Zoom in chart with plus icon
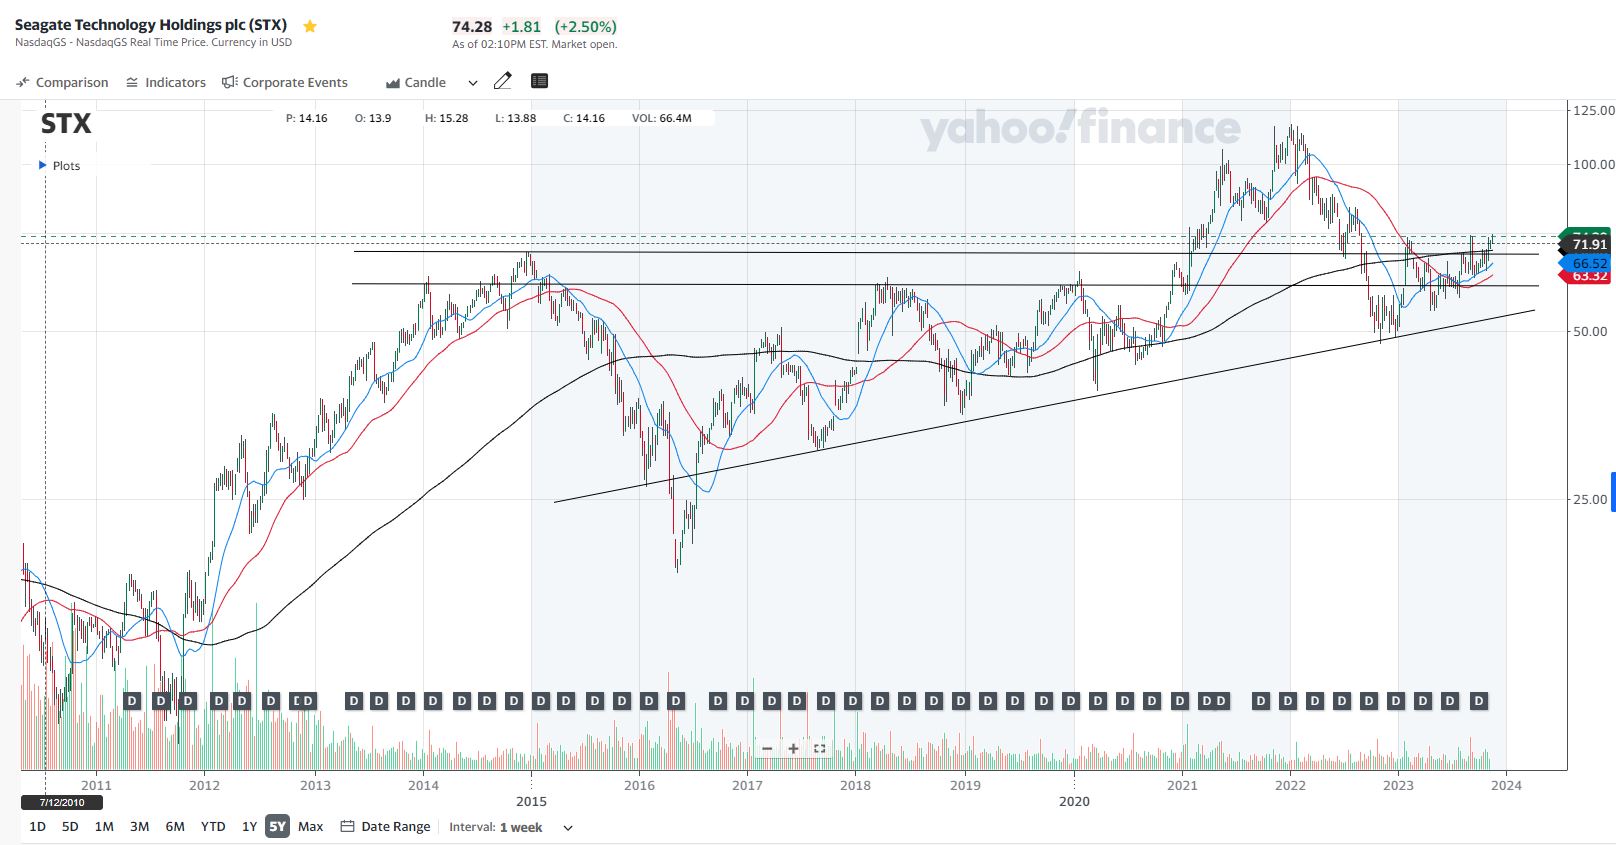The height and width of the screenshot is (845, 1616). pos(793,748)
